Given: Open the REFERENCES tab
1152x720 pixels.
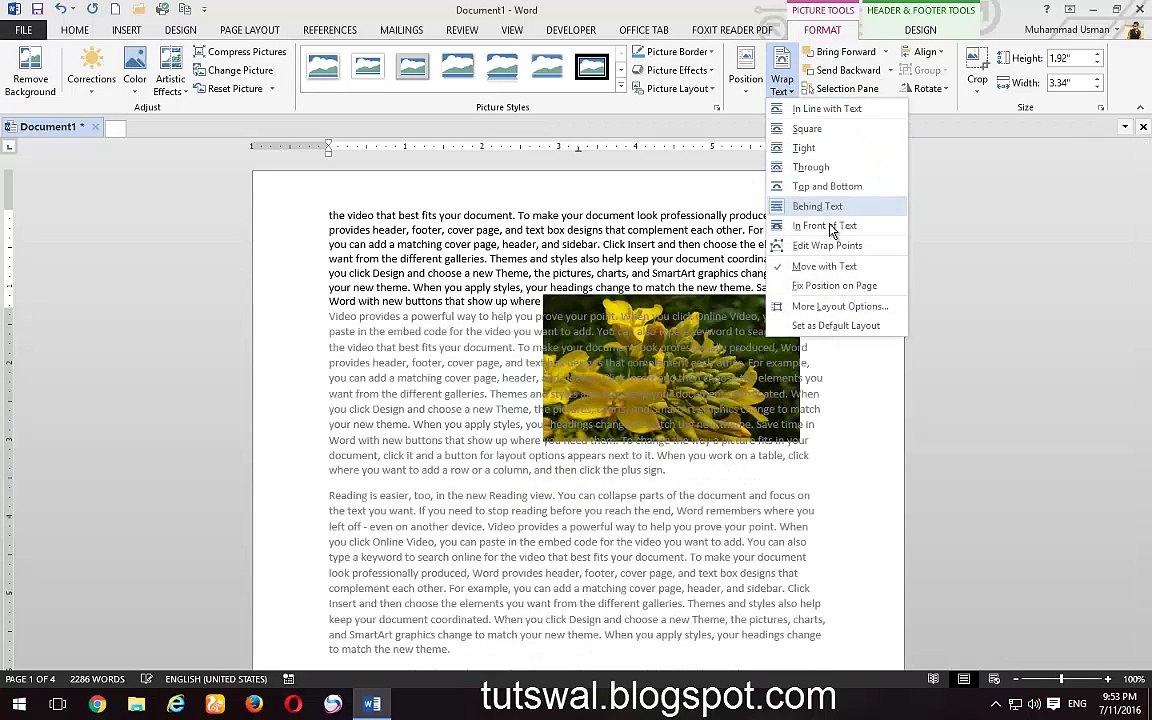Looking at the screenshot, I should pos(330,30).
